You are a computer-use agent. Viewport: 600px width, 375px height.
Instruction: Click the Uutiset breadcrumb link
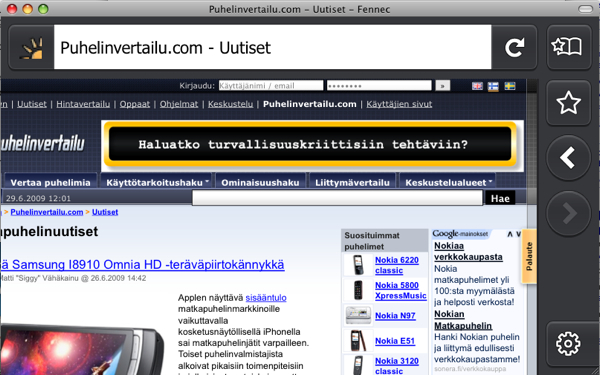(105, 212)
